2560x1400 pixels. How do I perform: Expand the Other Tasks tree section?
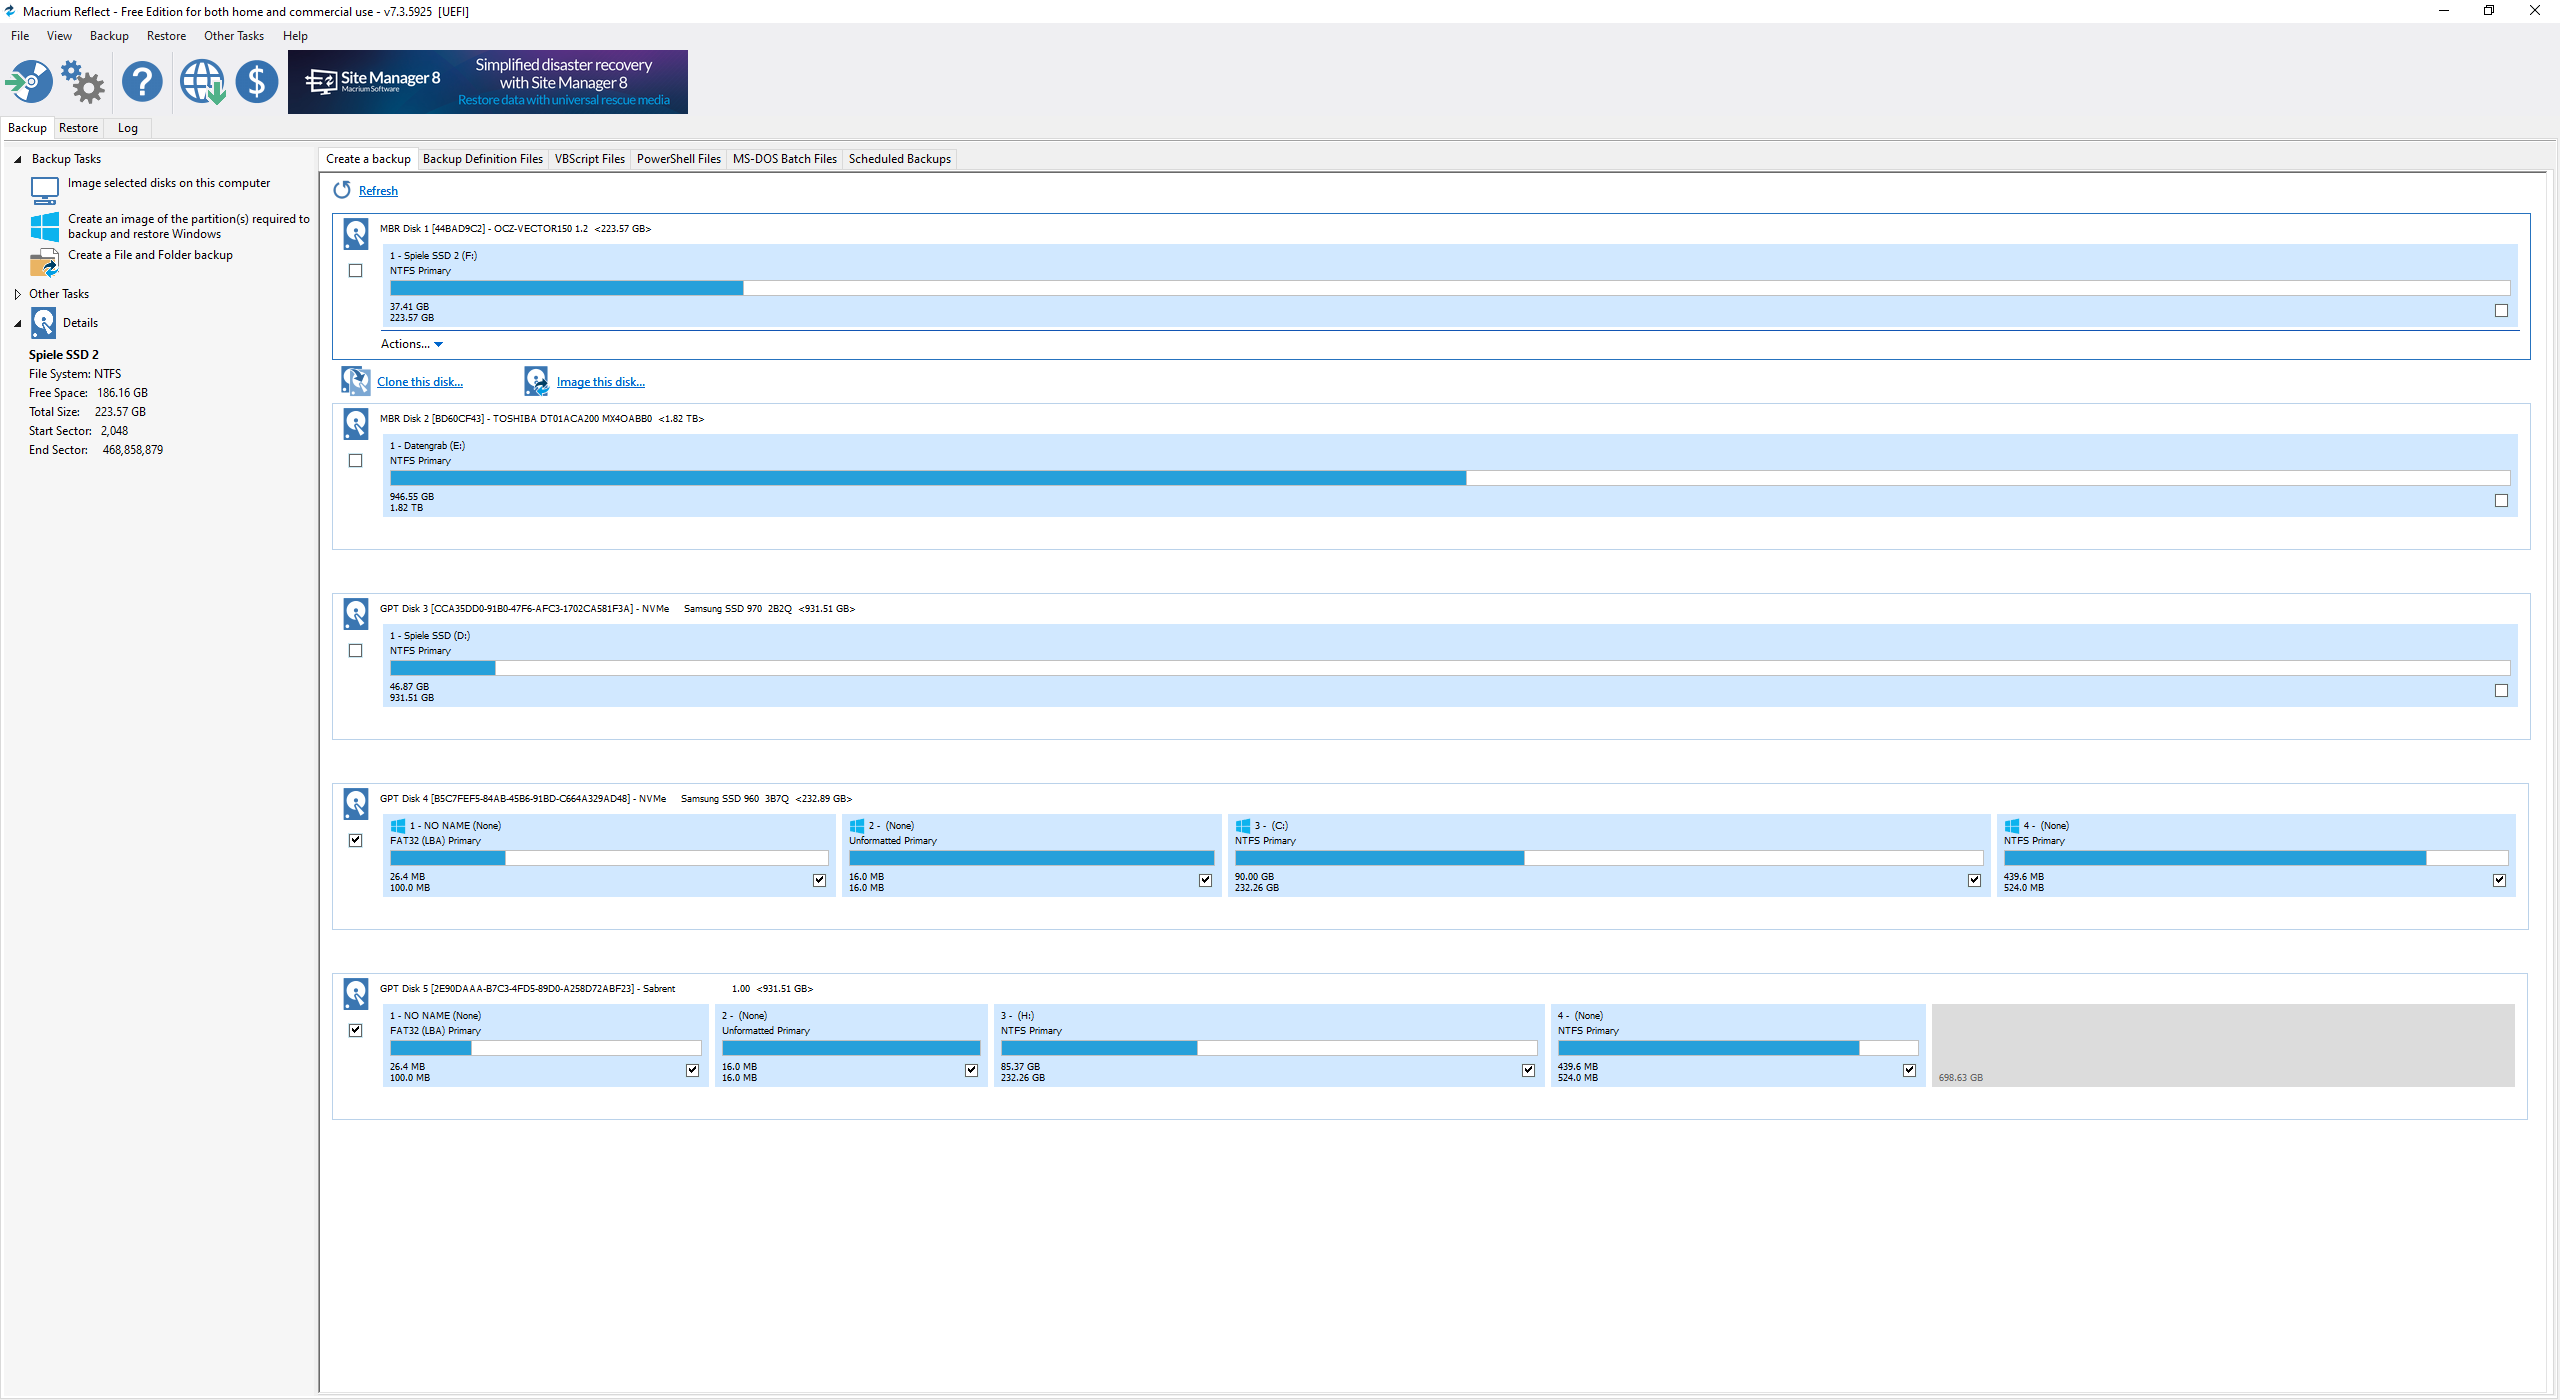pyautogui.click(x=17, y=294)
